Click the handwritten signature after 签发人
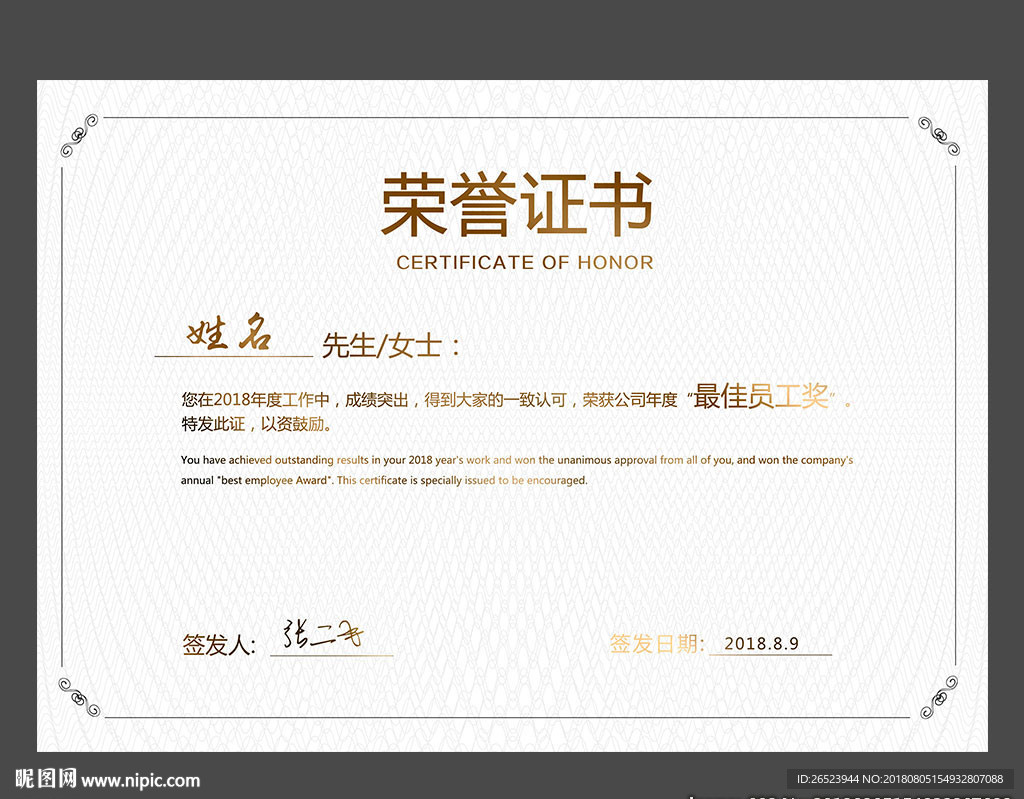Screen dimensions: 1024x799 coord(323,634)
